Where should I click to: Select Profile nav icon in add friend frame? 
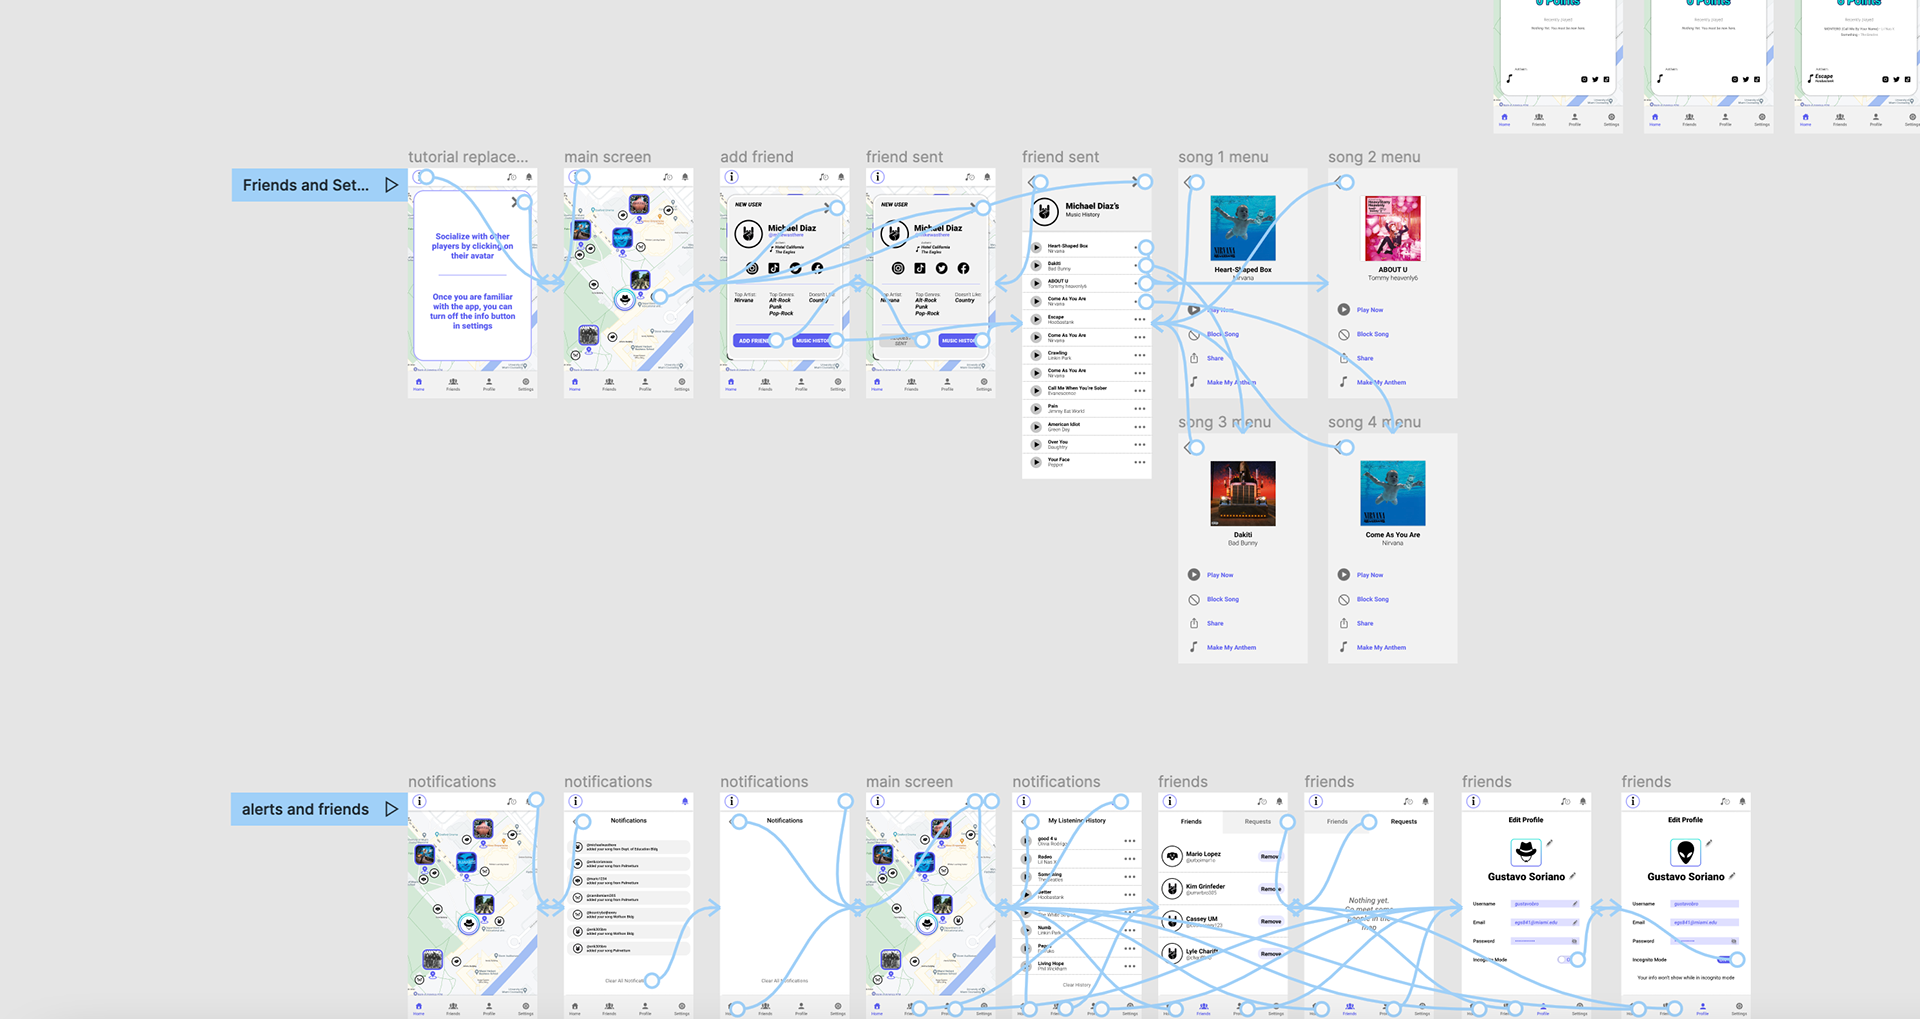[x=801, y=384]
